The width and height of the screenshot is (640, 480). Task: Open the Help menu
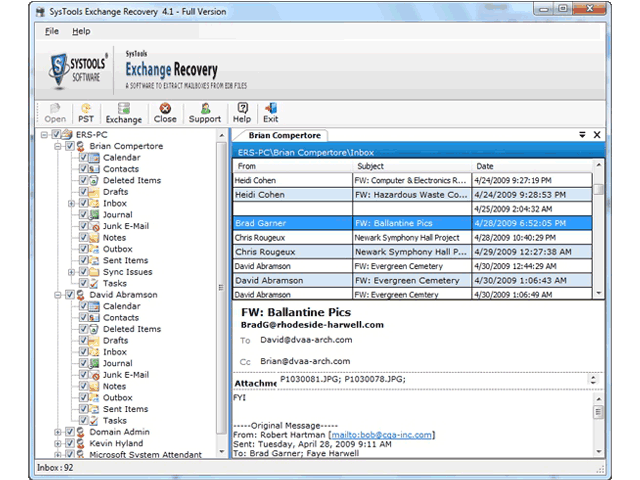coord(81,31)
